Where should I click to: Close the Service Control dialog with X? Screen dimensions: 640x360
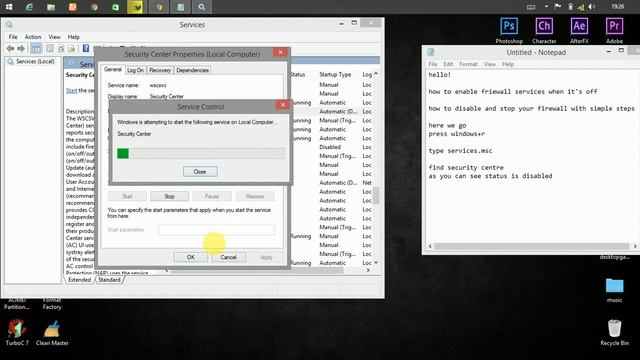(x=282, y=105)
